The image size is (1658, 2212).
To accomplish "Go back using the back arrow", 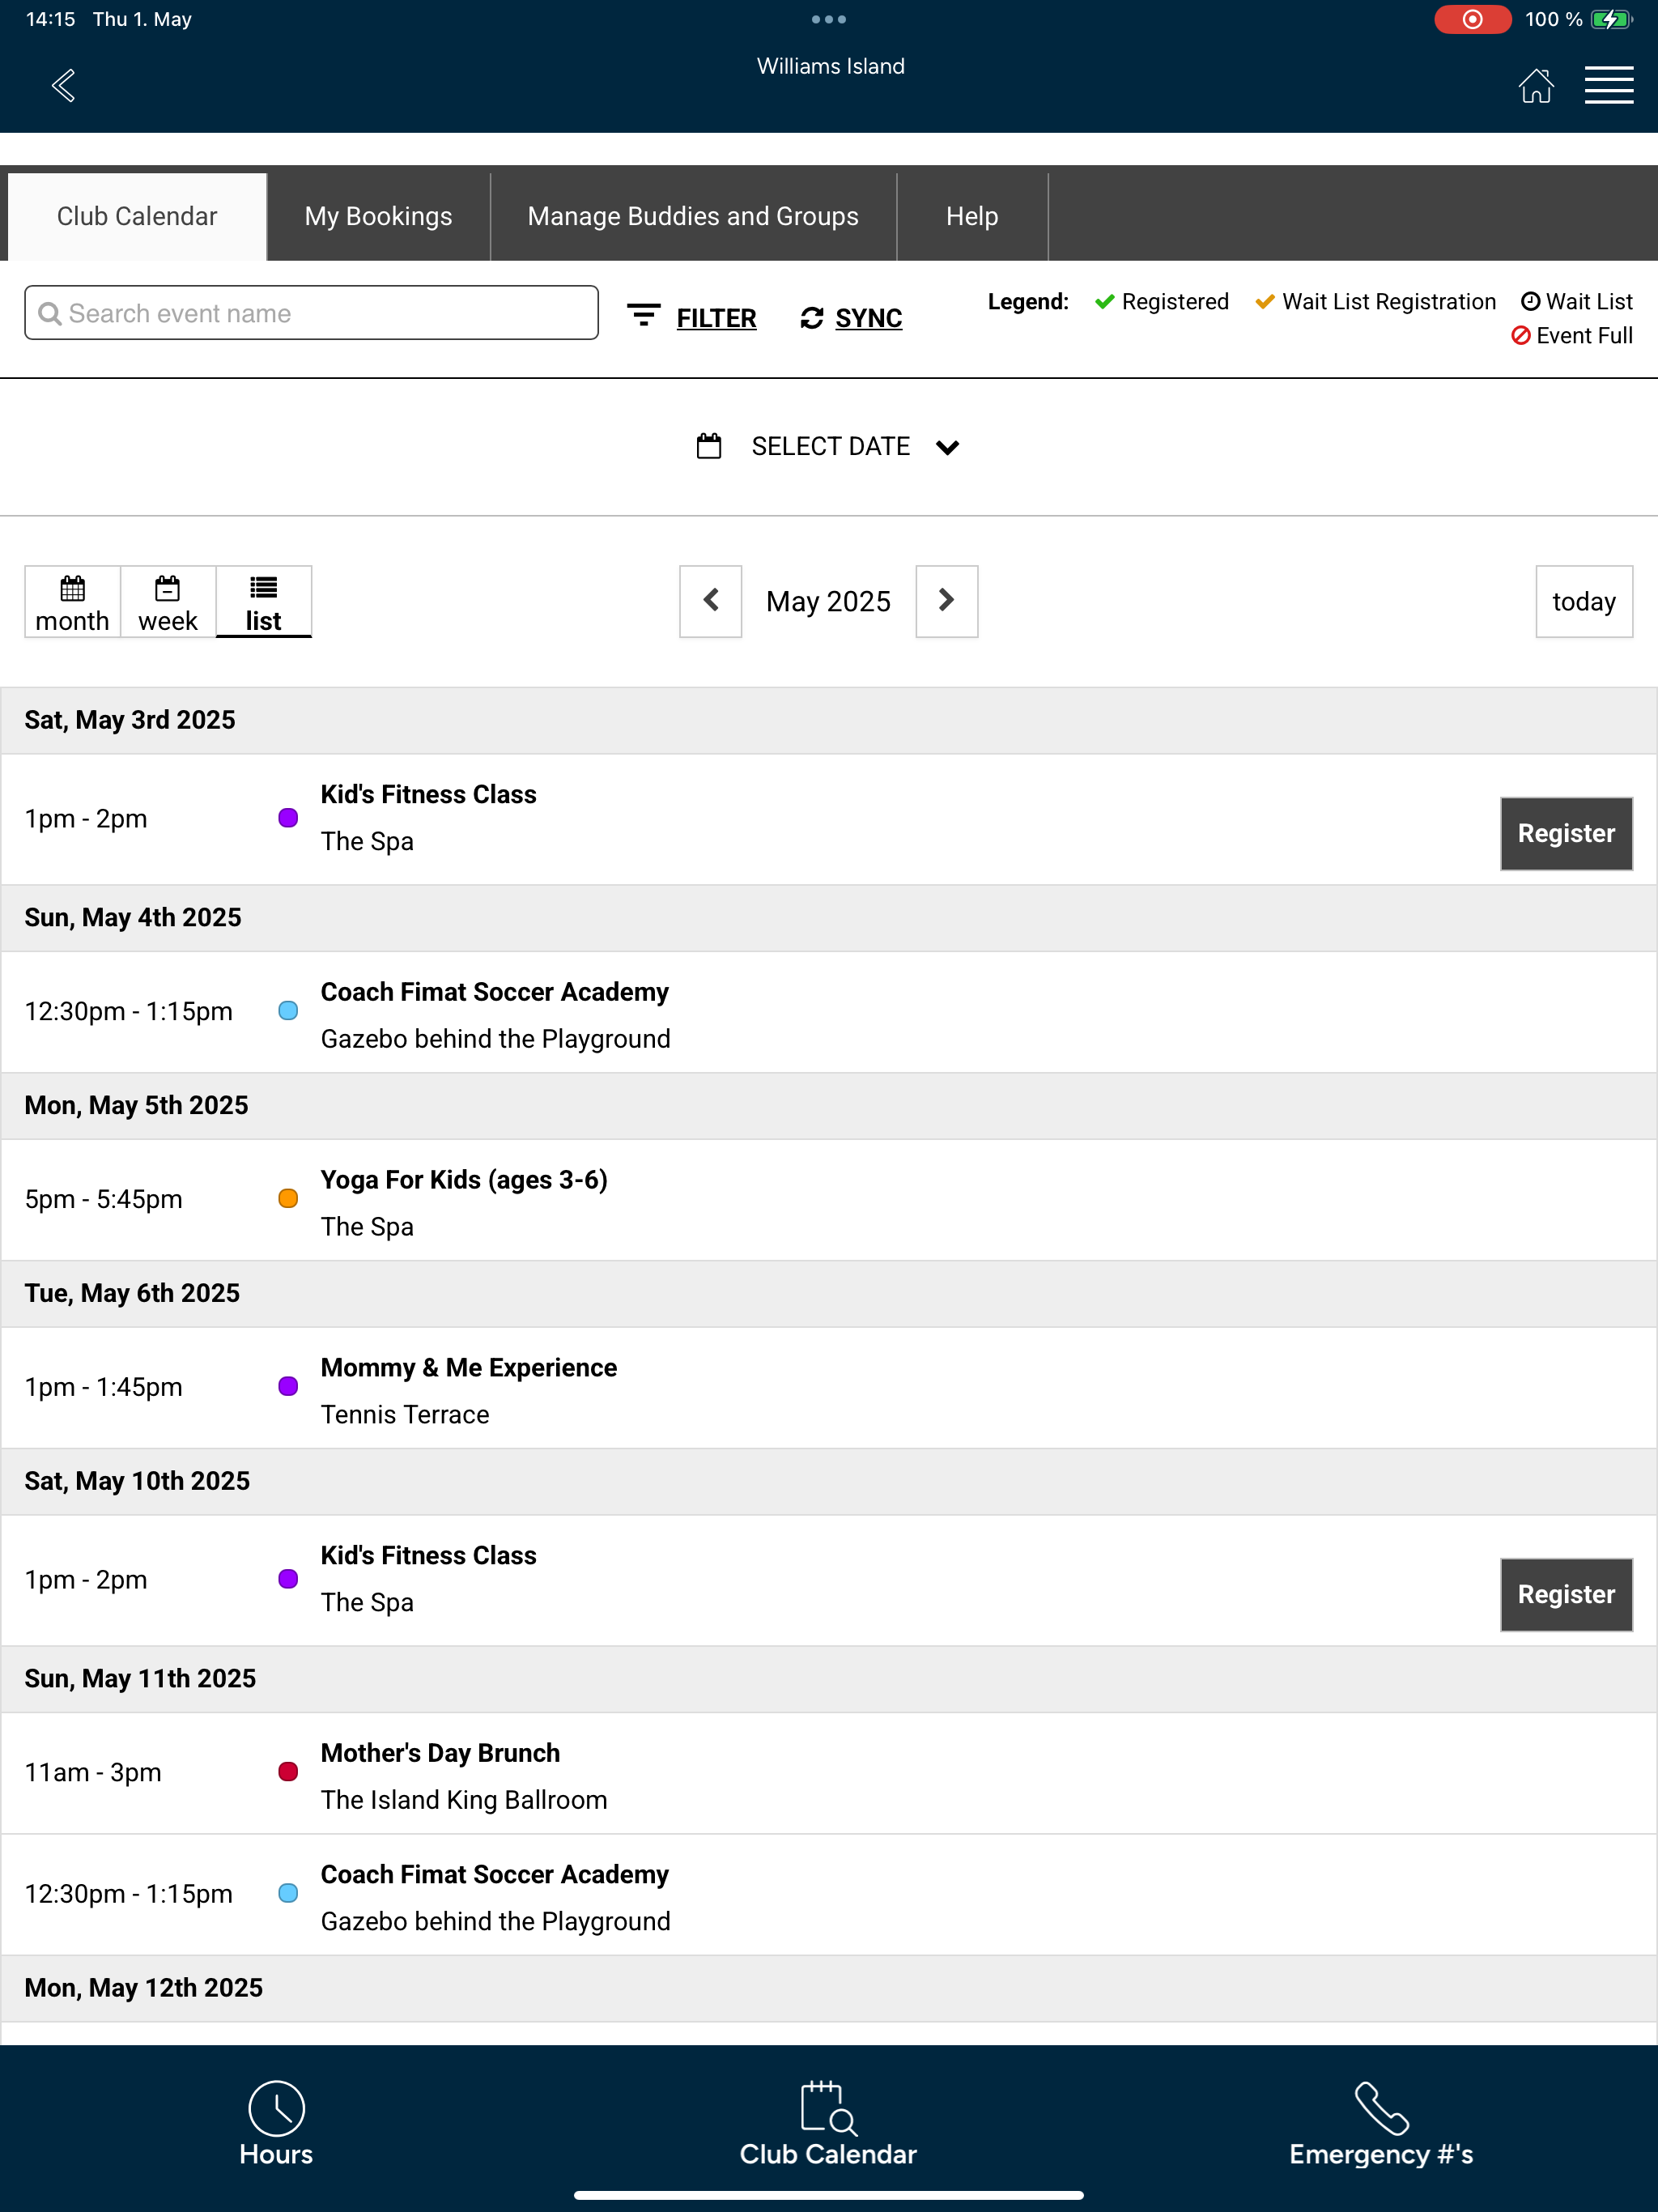I will click(63, 85).
